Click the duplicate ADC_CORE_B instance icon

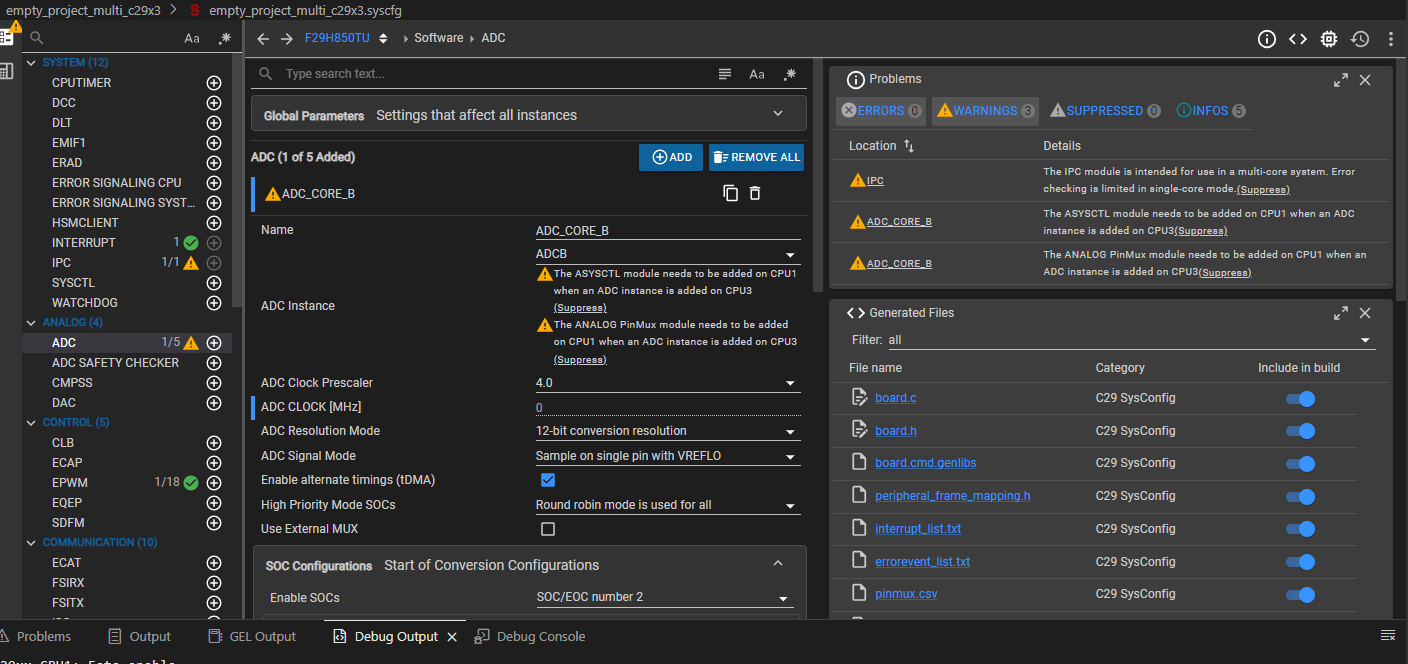[x=730, y=193]
